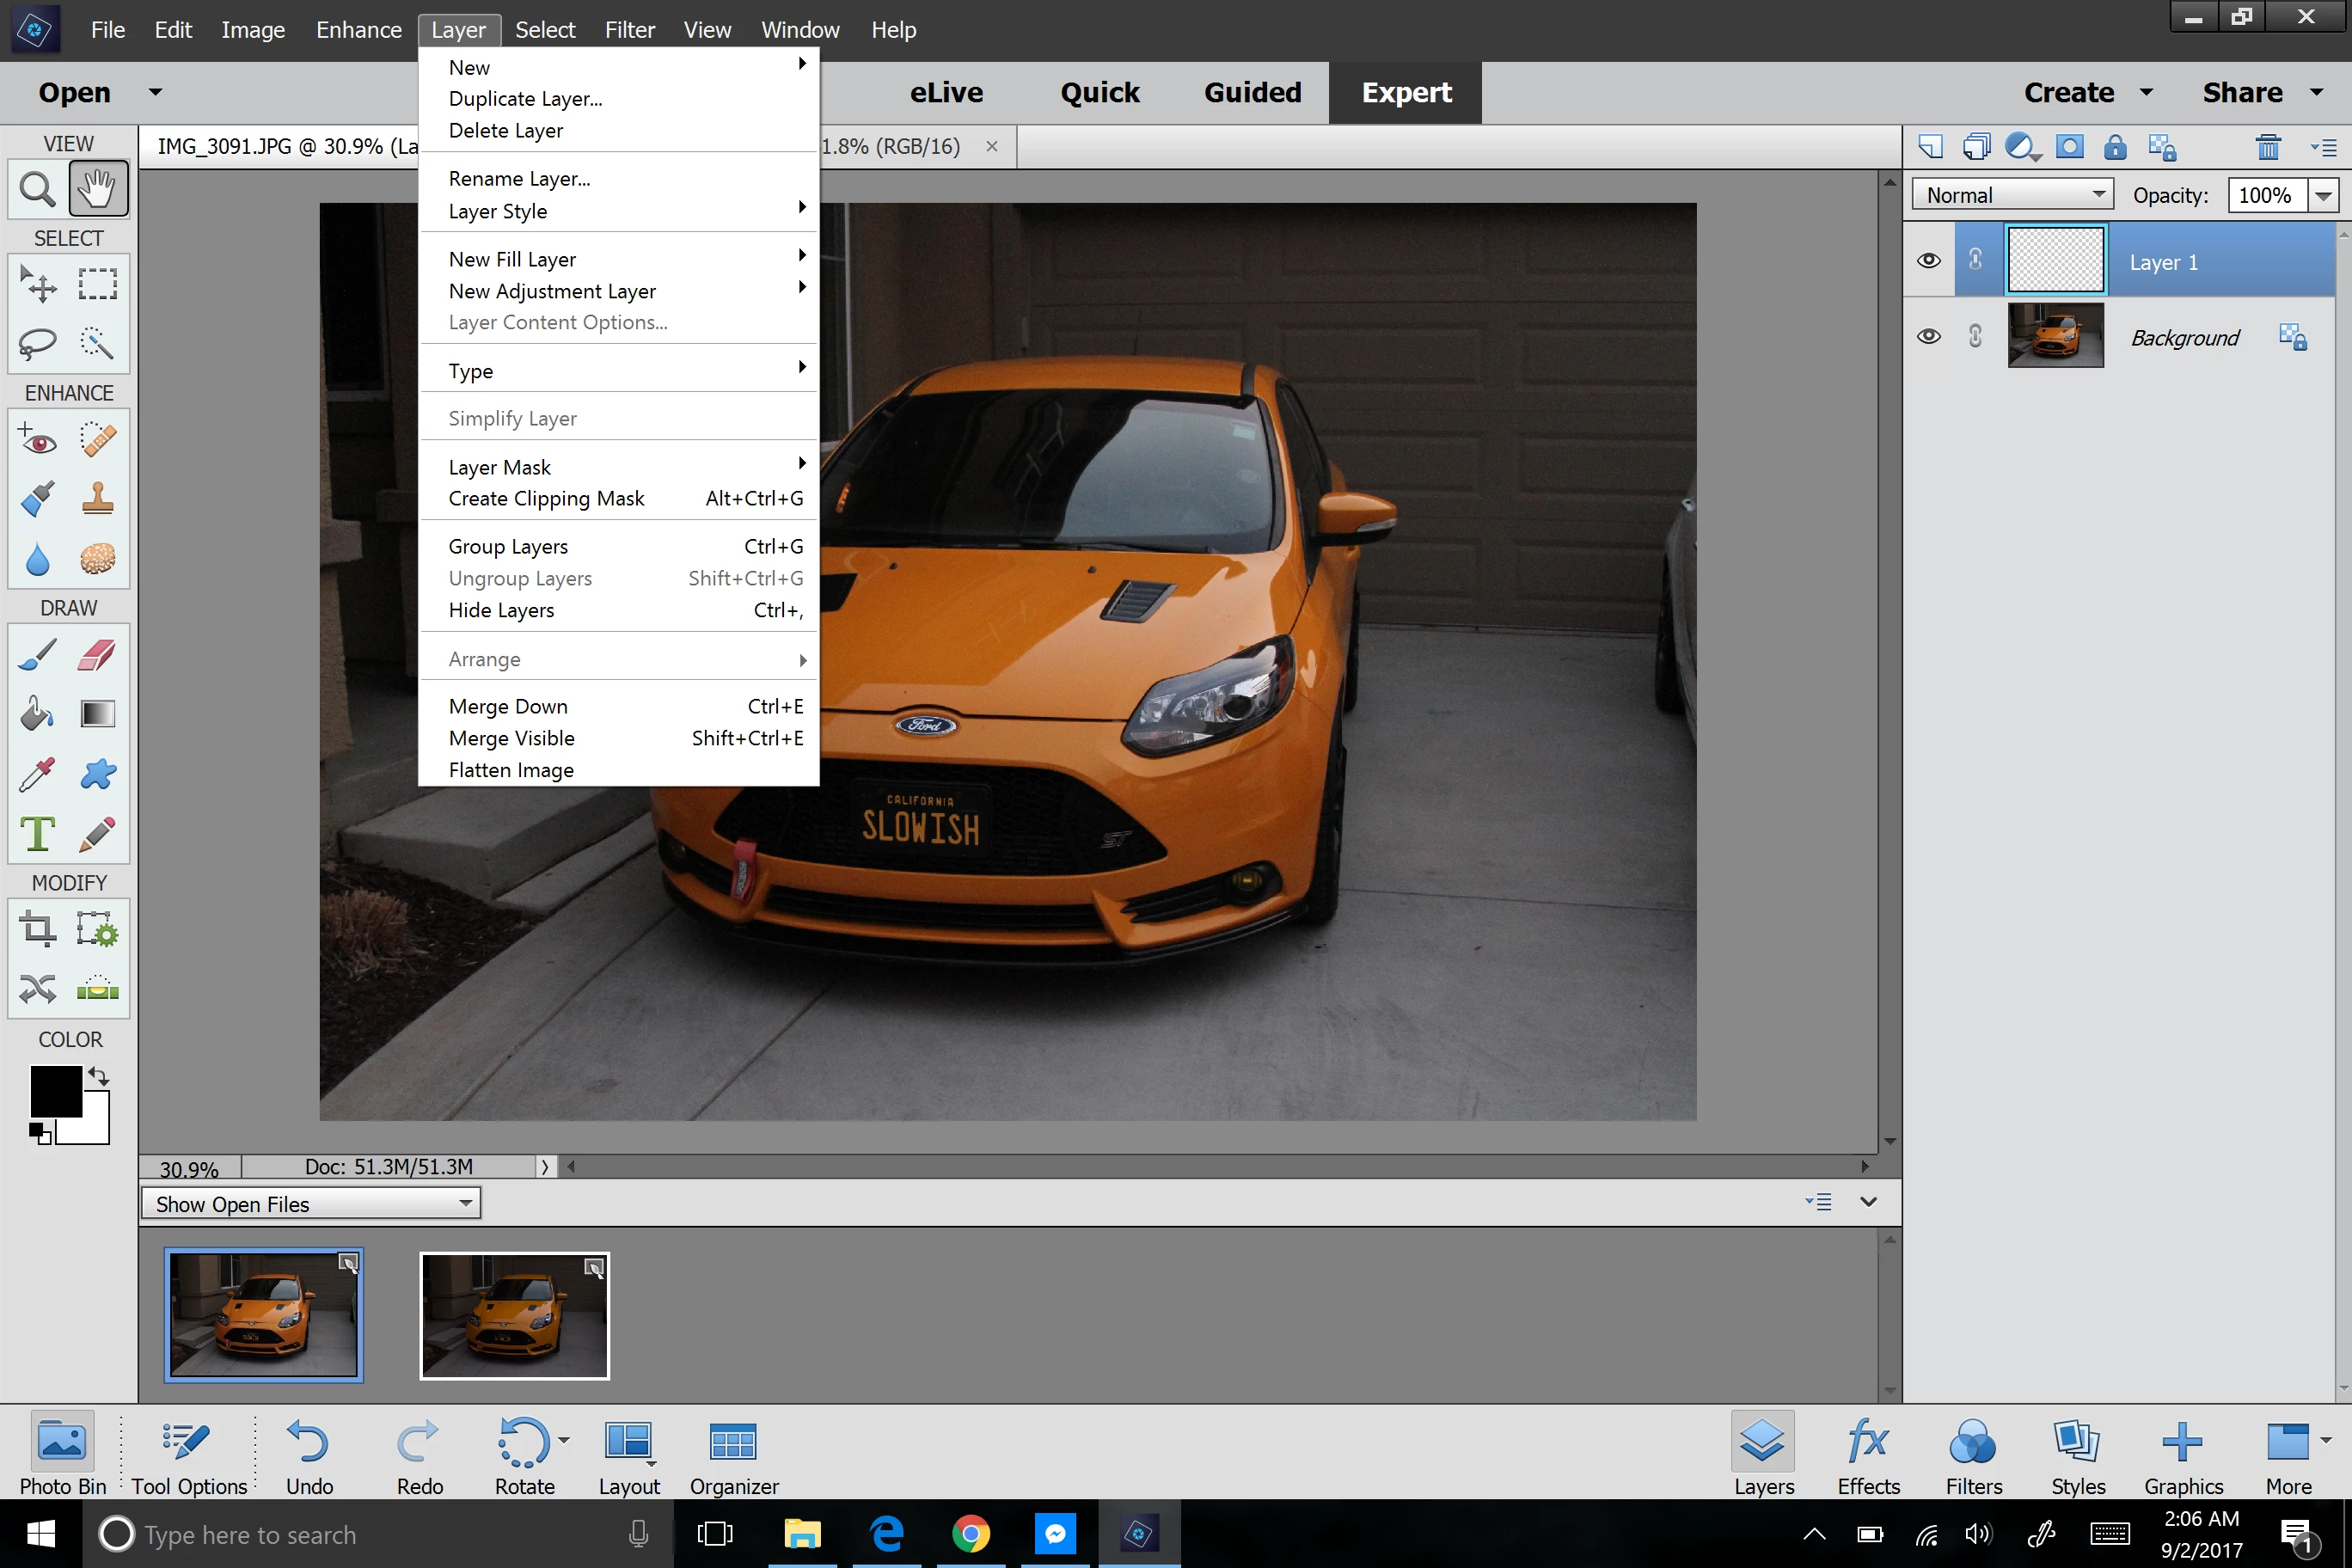
Task: Open the Organizer
Action: point(733,1455)
